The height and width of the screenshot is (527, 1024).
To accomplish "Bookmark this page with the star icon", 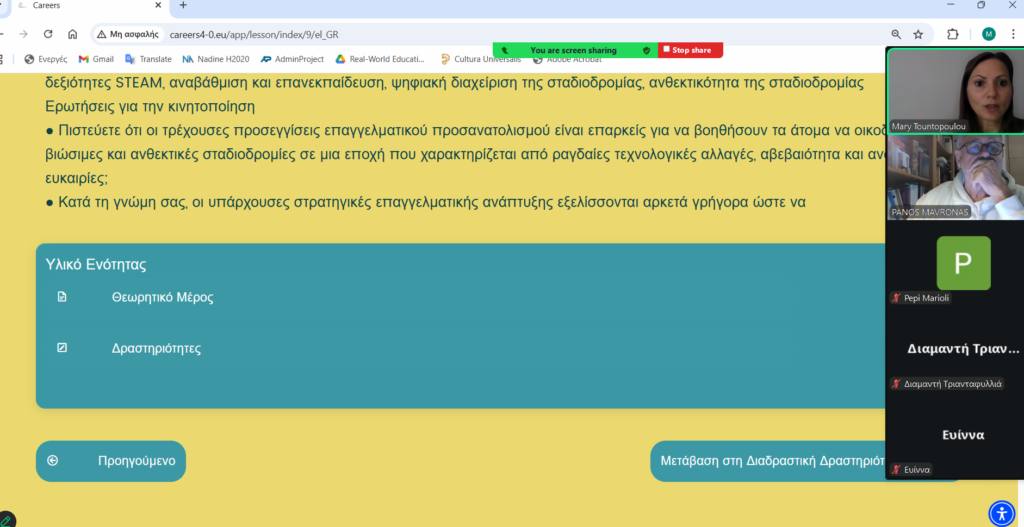I will 918,35.
